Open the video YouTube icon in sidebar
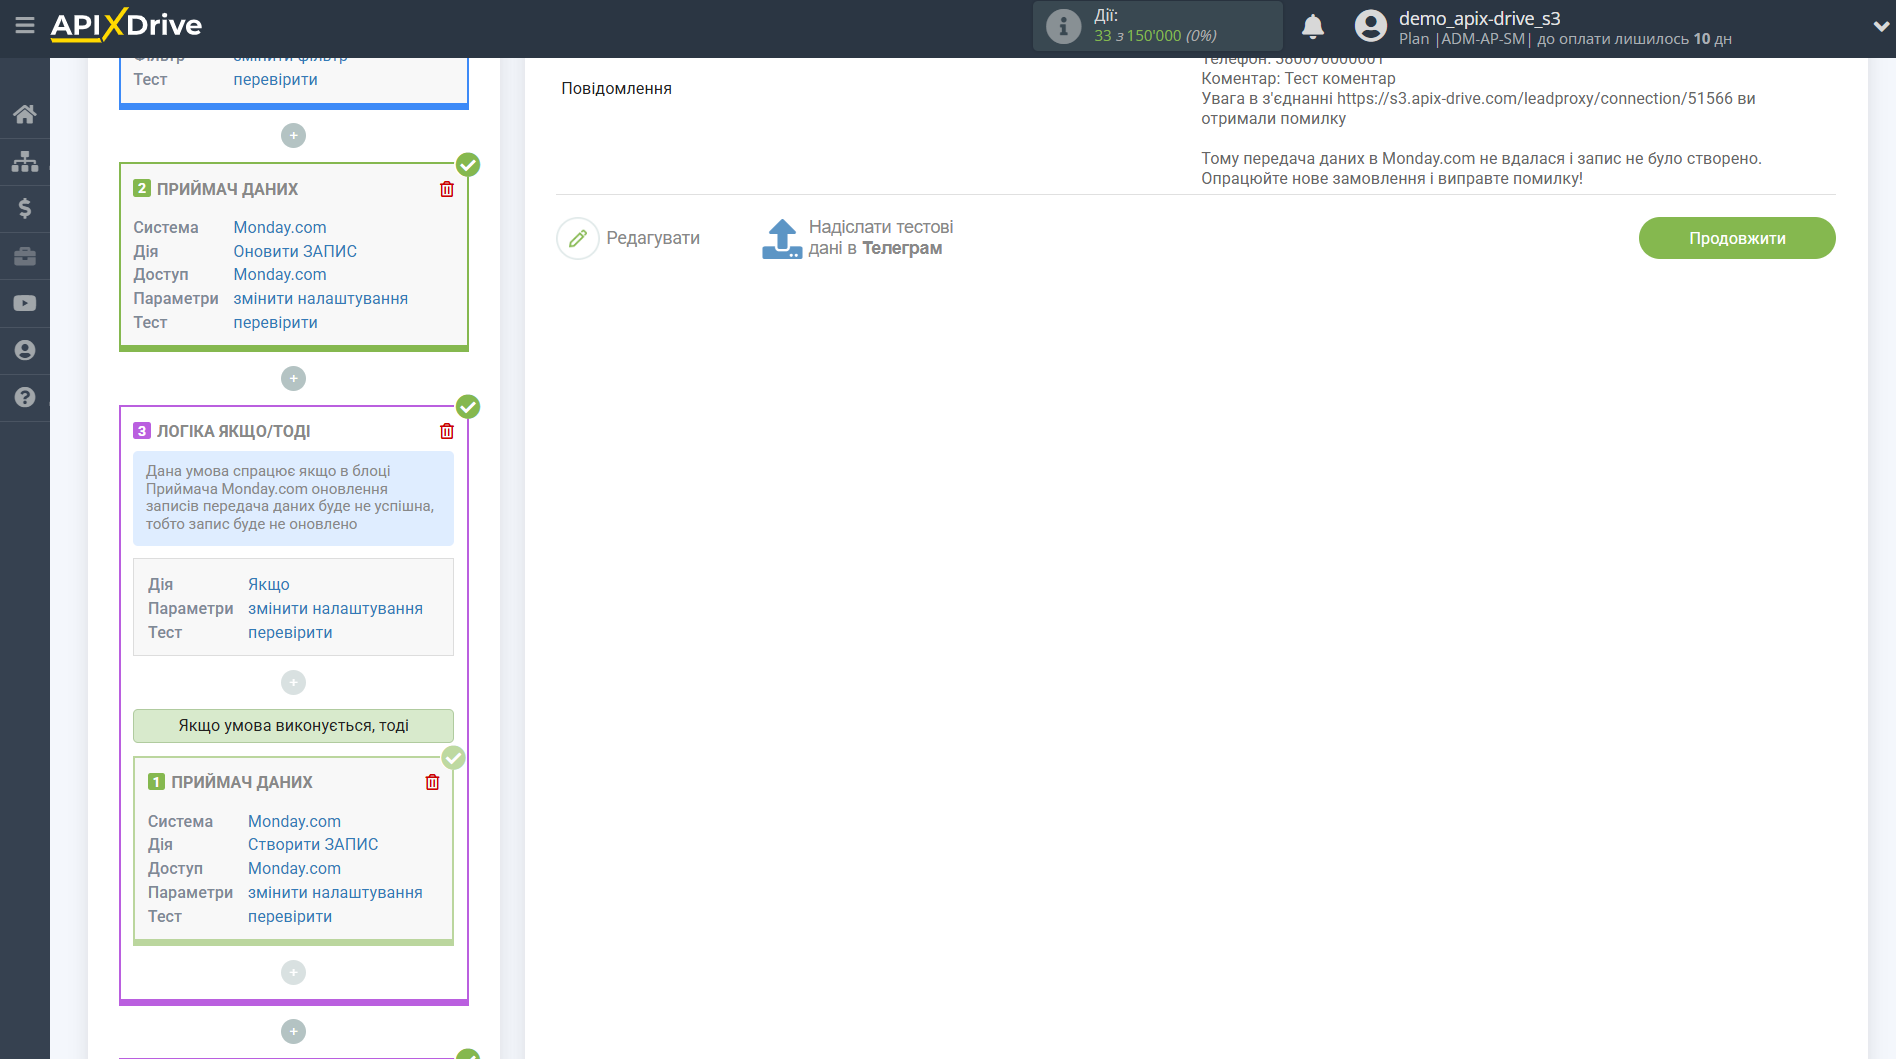The height and width of the screenshot is (1059, 1896). (25, 303)
